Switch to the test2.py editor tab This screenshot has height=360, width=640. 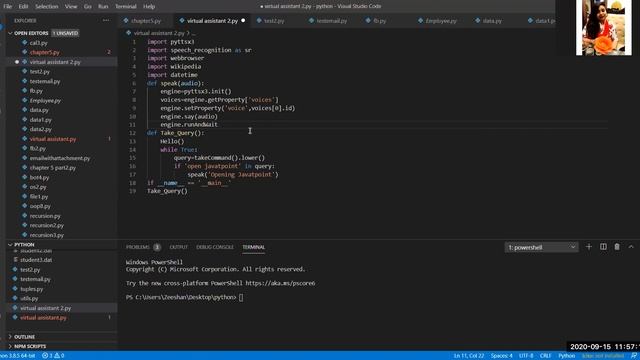pos(274,20)
